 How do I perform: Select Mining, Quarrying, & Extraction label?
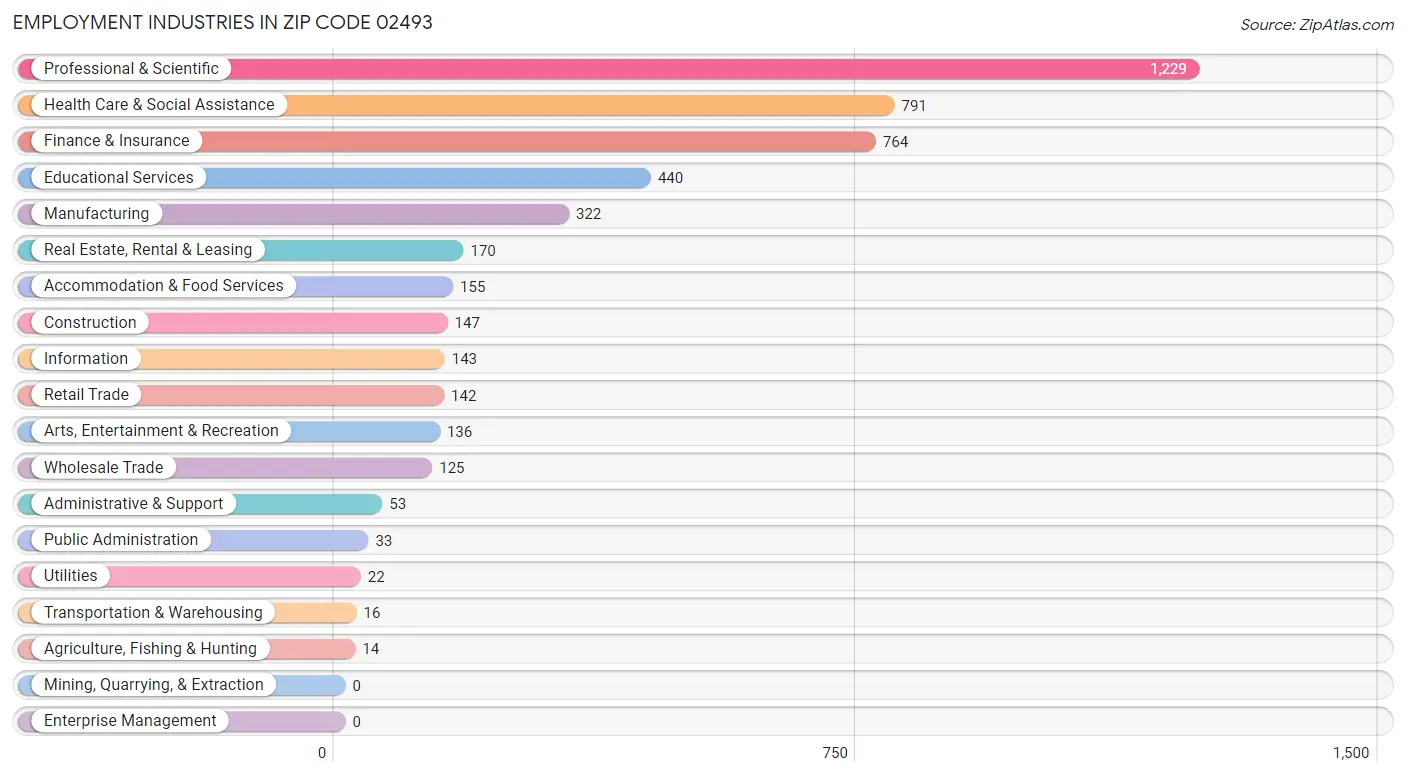pos(154,685)
